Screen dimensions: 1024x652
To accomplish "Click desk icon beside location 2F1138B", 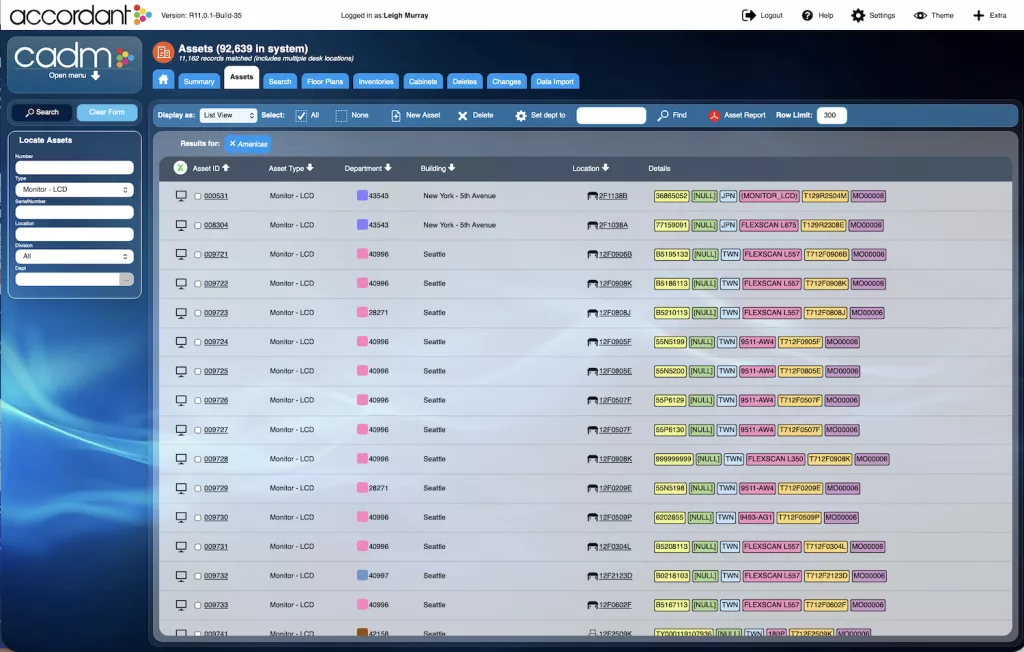I will pyautogui.click(x=592, y=196).
